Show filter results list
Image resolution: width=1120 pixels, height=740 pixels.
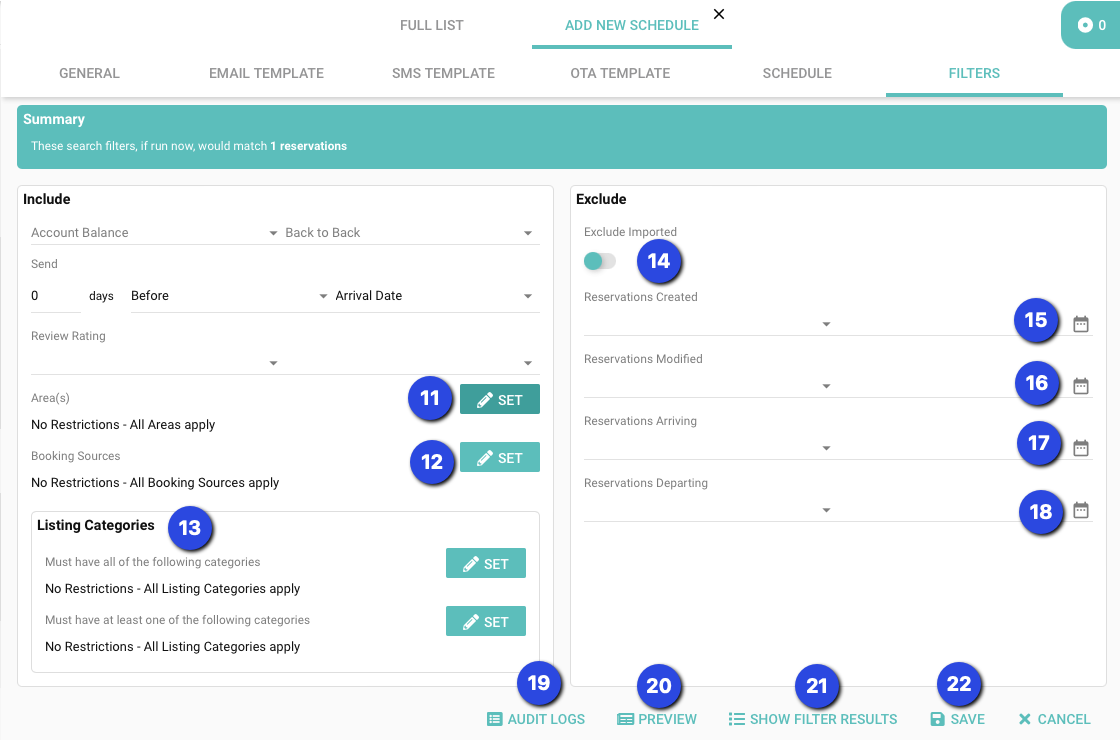[812, 719]
